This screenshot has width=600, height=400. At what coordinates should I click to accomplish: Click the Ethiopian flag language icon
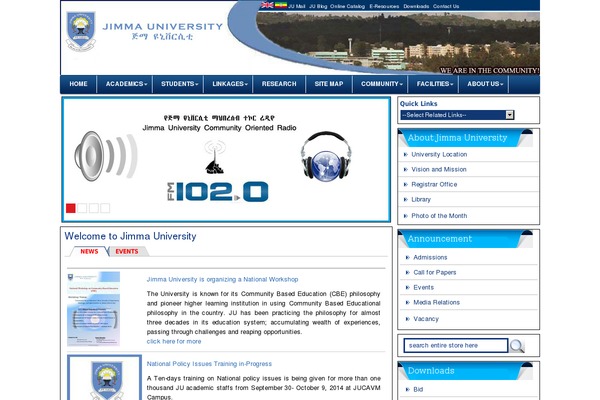[x=281, y=5]
